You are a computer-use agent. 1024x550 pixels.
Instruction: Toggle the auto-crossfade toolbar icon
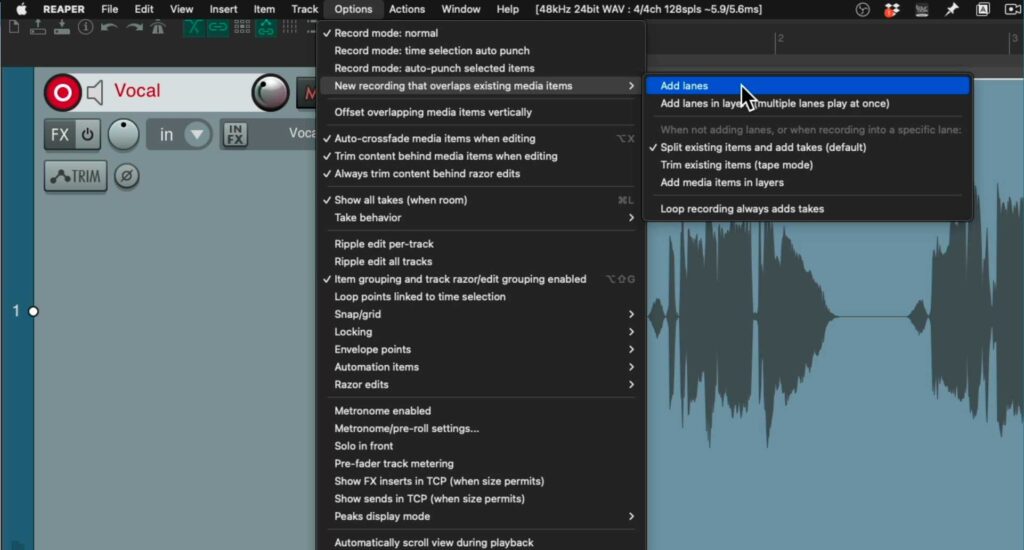click(193, 27)
